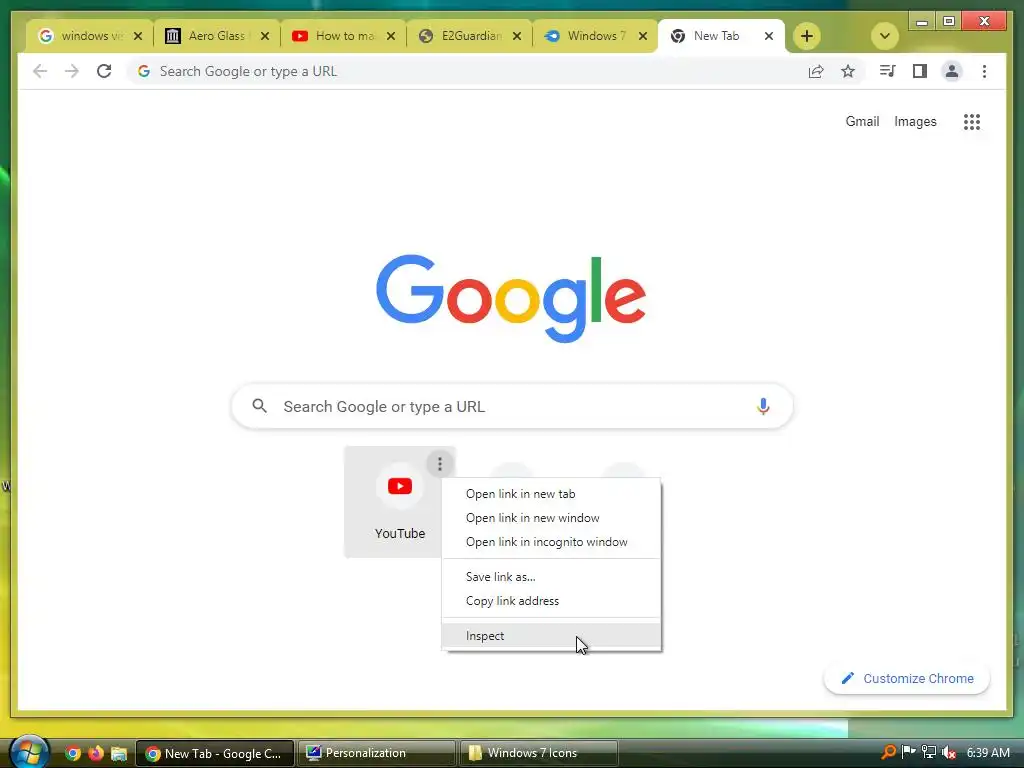Viewport: 1024px width, 768px height.
Task: Open the Gmail link
Action: pyautogui.click(x=862, y=121)
